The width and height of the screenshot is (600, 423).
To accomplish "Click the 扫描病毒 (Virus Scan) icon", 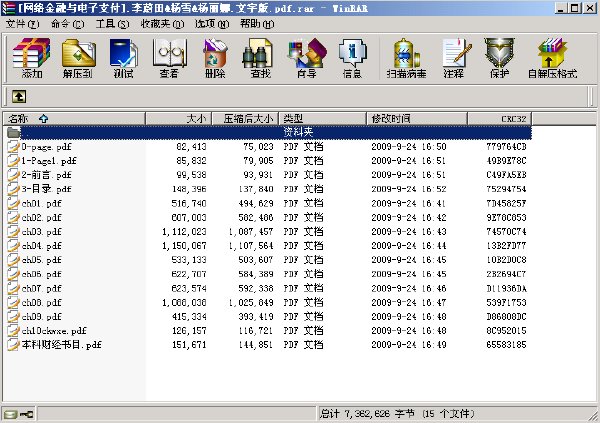I will click(406, 58).
